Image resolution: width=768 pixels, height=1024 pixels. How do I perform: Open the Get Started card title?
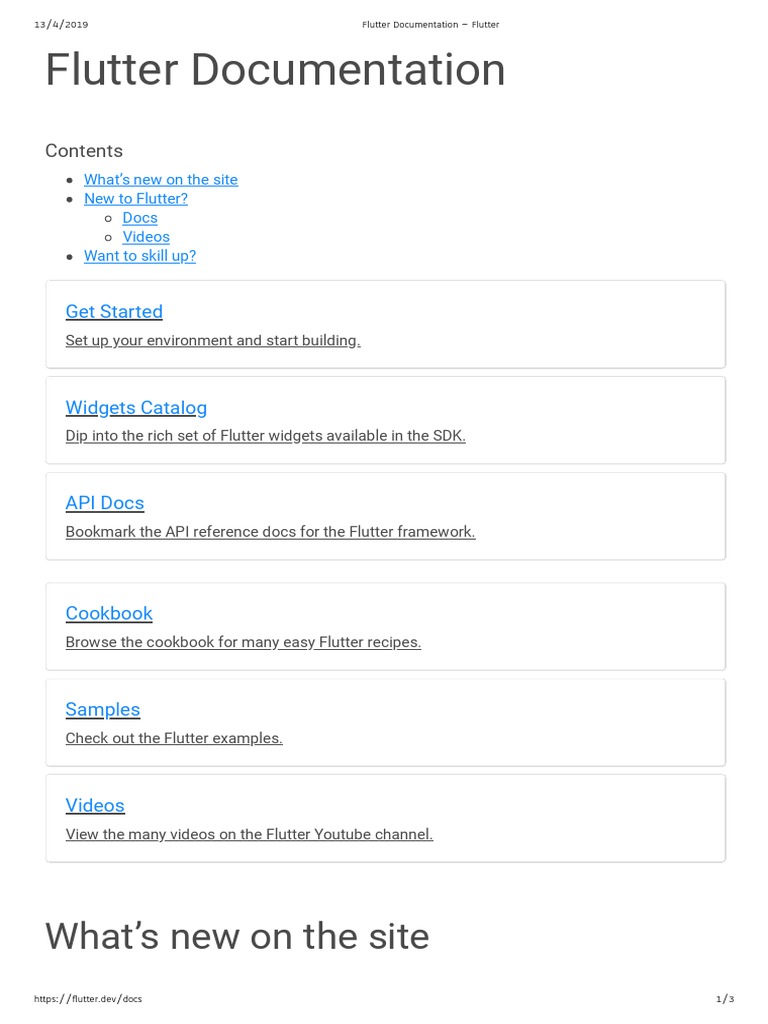114,312
